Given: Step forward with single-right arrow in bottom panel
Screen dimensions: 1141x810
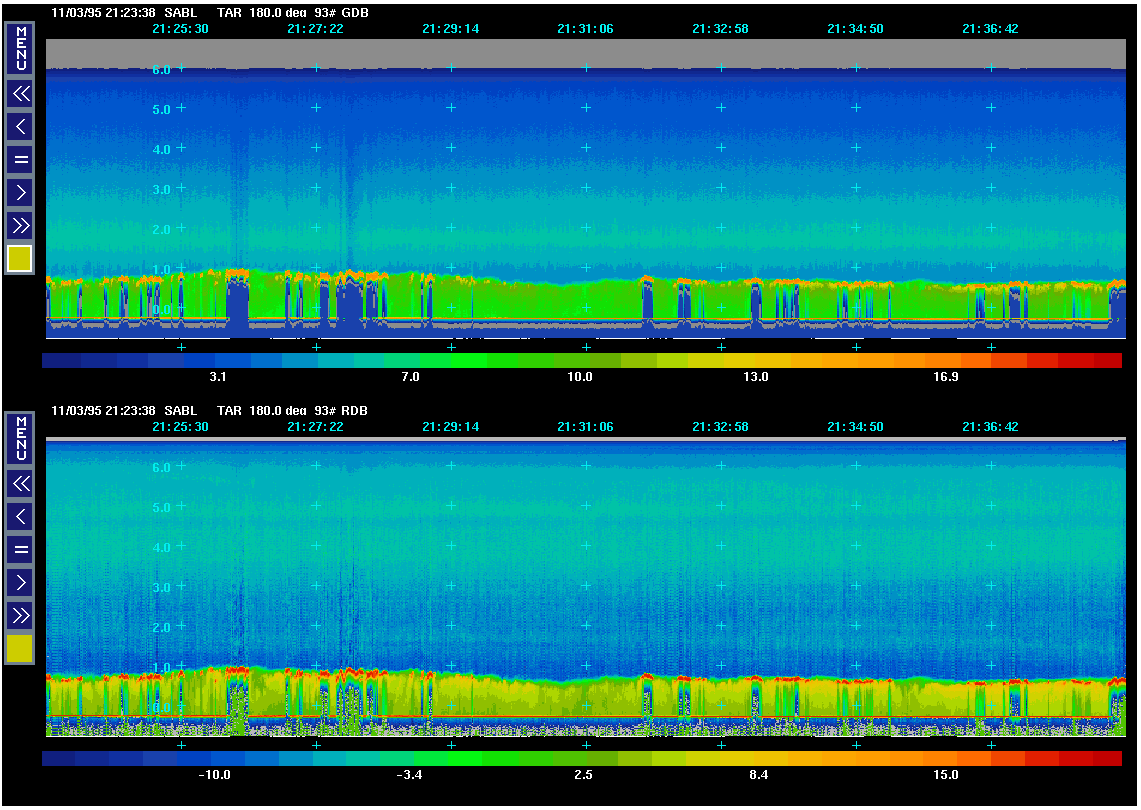Looking at the screenshot, I should pos(20,581).
